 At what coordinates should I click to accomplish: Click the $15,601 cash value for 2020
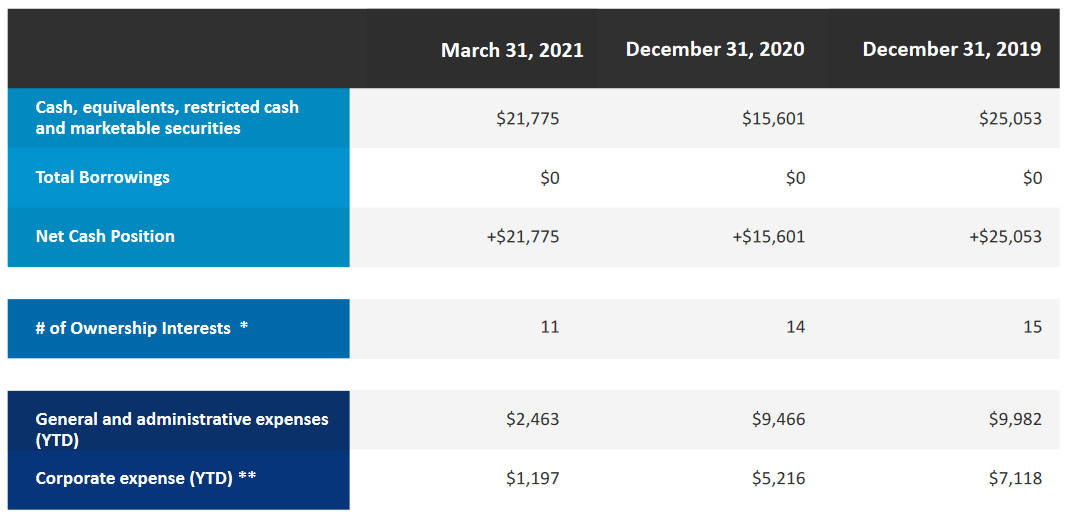pos(773,118)
